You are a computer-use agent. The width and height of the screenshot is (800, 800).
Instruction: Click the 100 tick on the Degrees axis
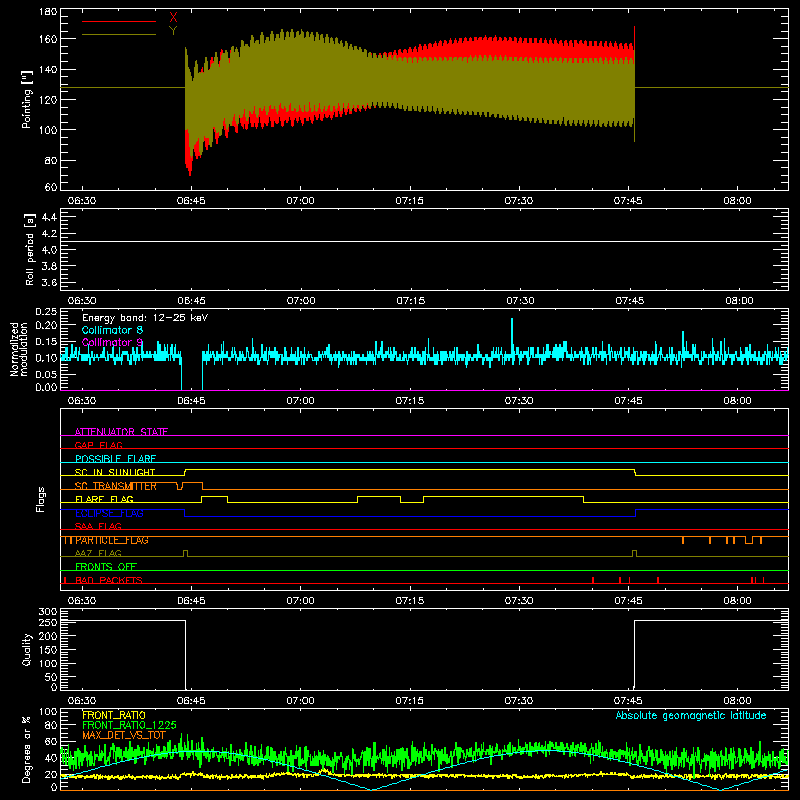pyautogui.click(x=48, y=712)
